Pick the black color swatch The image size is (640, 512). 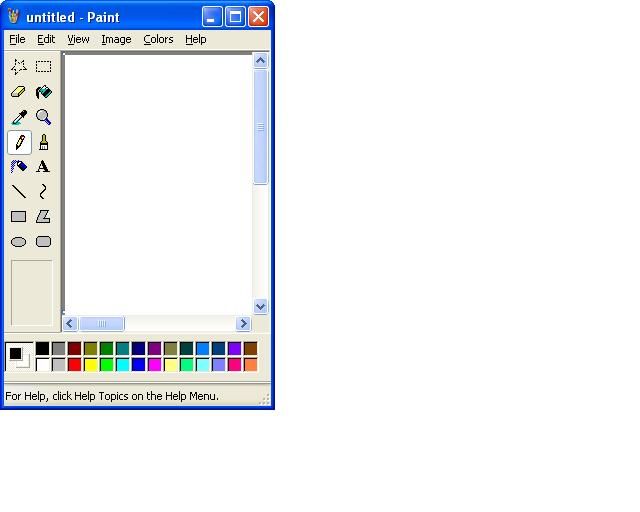pyautogui.click(x=42, y=349)
